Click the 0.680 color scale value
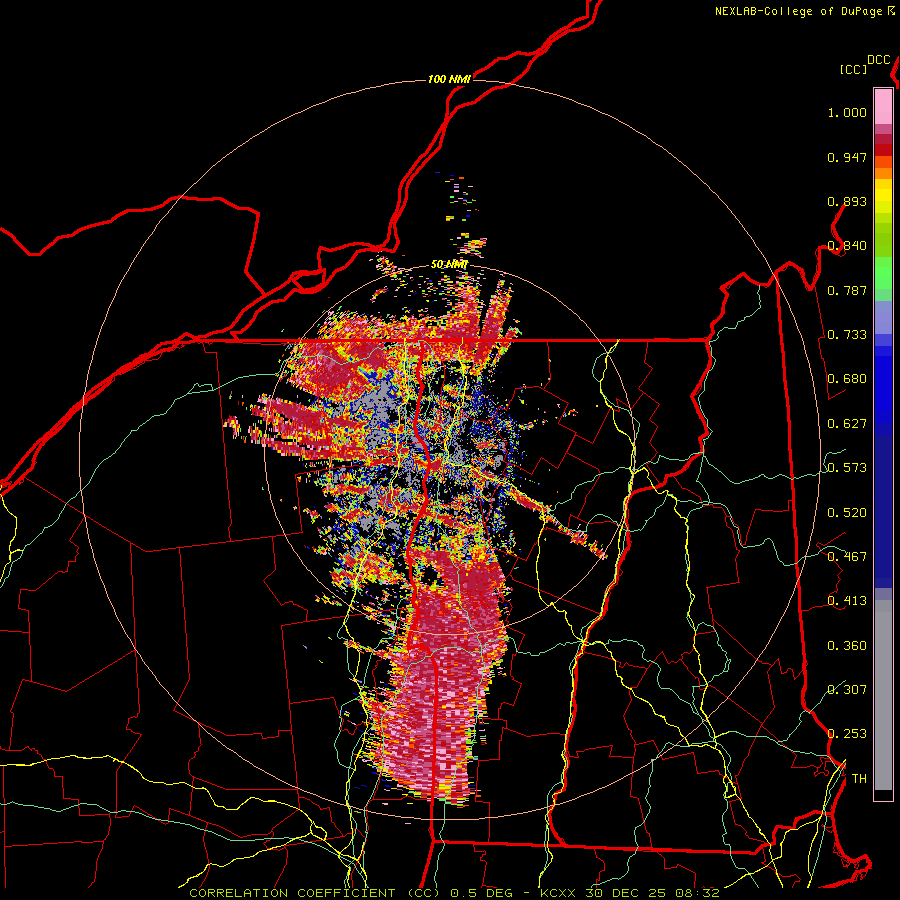Screen dimensions: 900x900 point(847,379)
